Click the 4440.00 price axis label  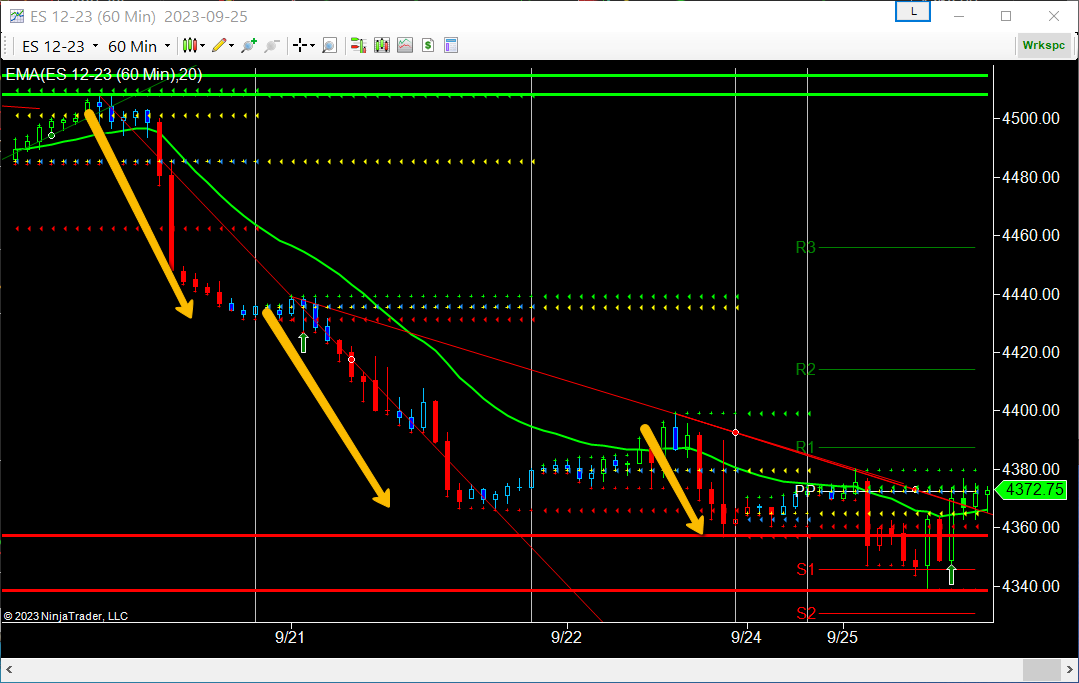1031,294
